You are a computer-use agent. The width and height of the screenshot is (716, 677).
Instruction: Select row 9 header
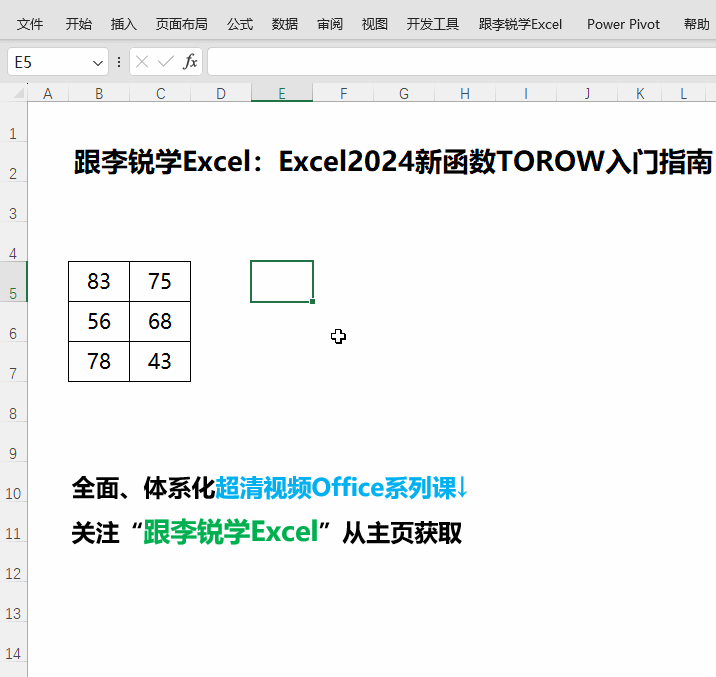pos(13,442)
